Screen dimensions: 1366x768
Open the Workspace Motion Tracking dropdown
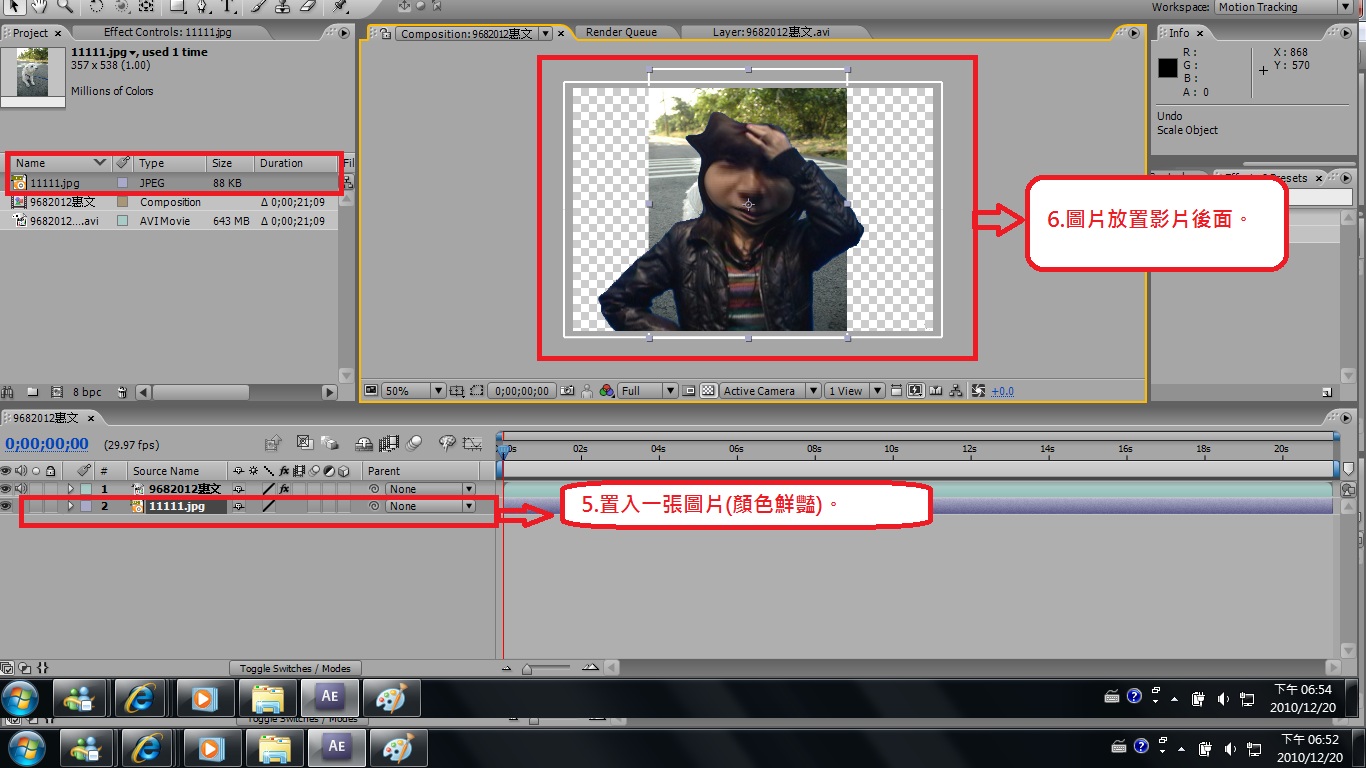pos(1284,7)
